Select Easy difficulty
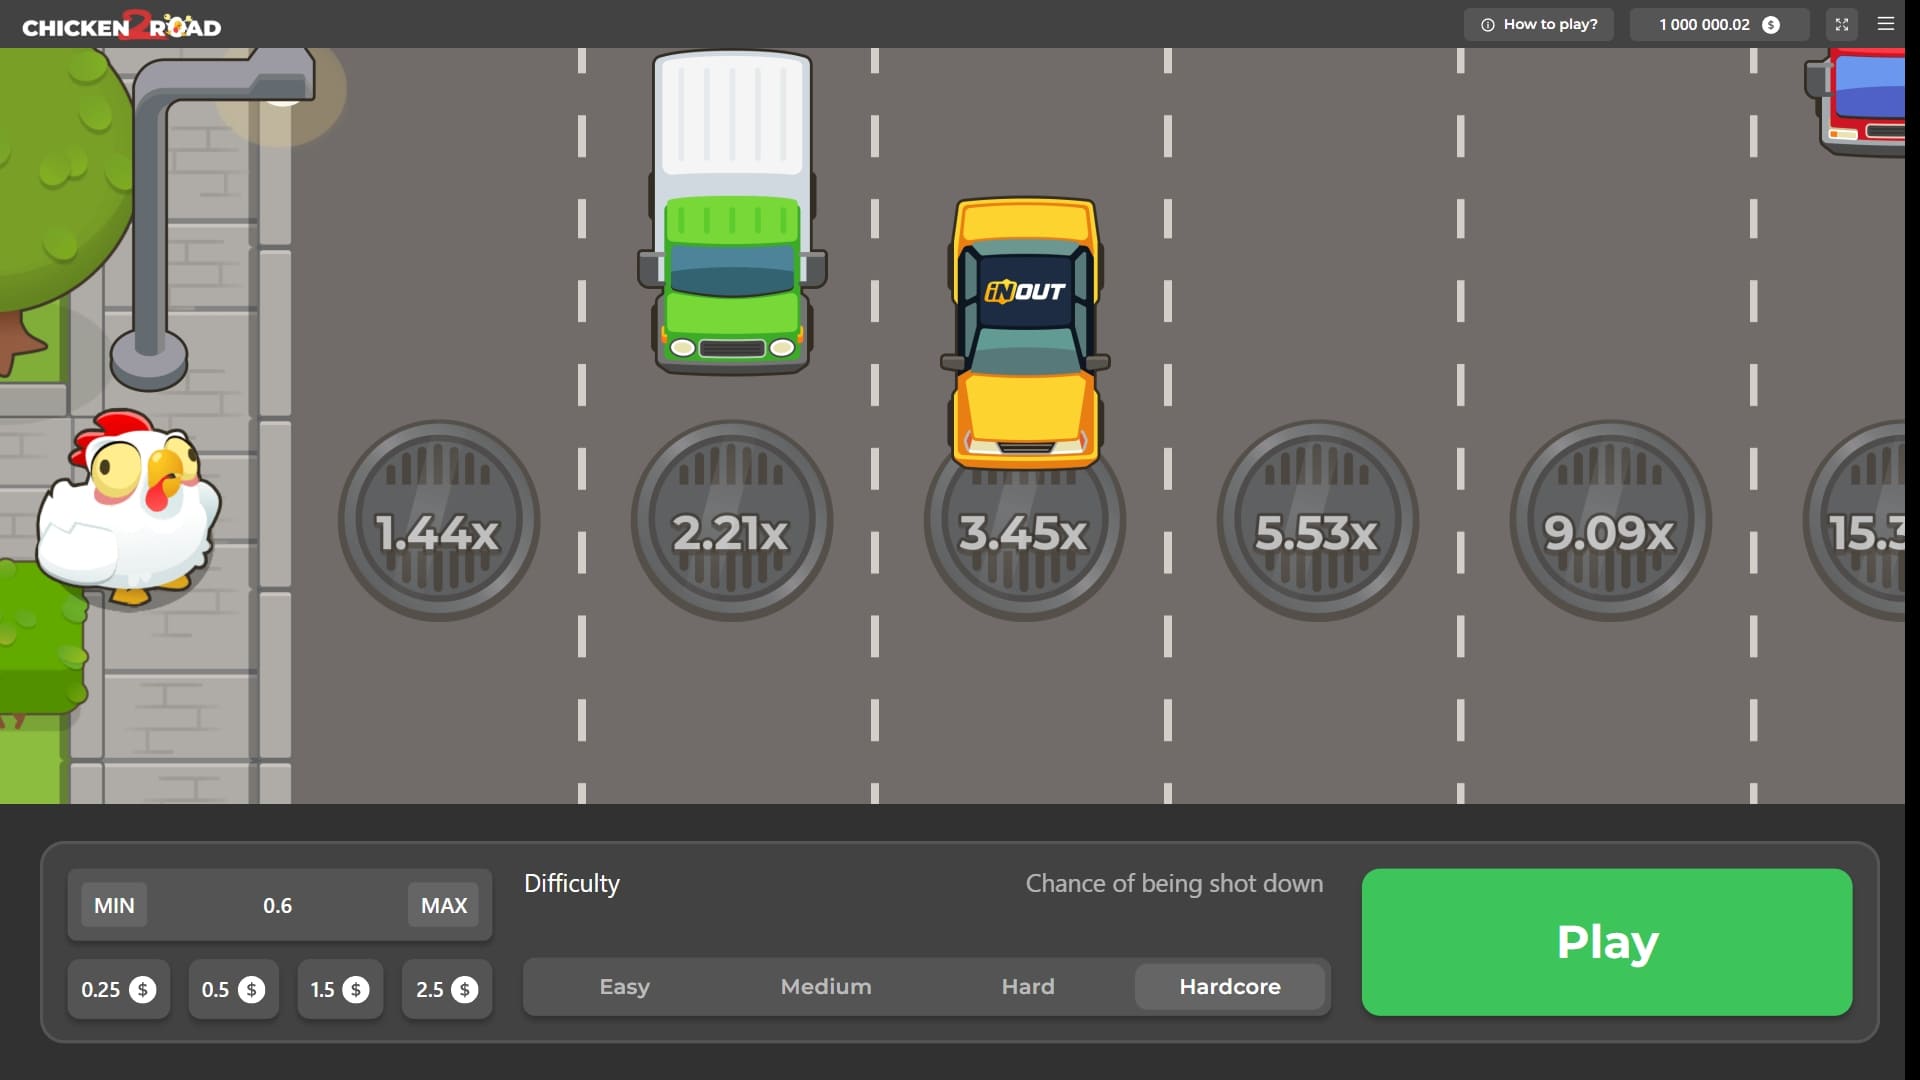Viewport: 1920px width, 1080px height. (625, 987)
